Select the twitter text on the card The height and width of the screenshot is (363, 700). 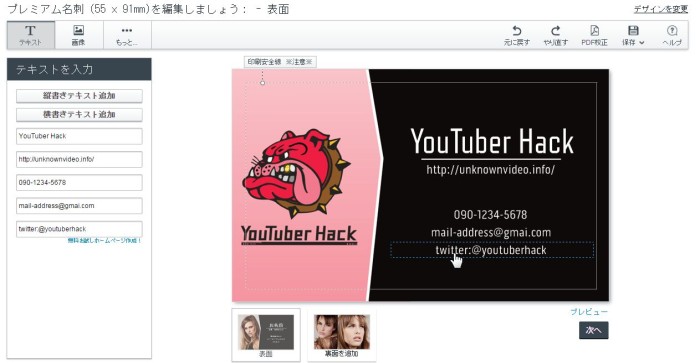coord(492,250)
